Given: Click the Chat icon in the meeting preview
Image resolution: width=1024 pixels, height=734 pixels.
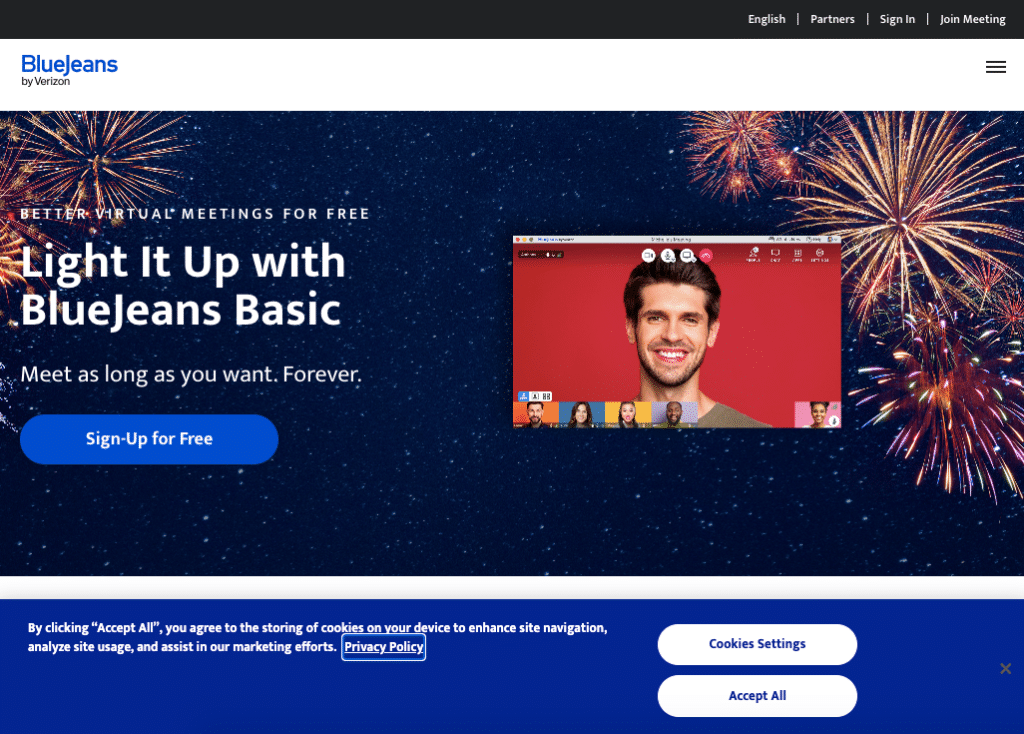Looking at the screenshot, I should pyautogui.click(x=775, y=255).
